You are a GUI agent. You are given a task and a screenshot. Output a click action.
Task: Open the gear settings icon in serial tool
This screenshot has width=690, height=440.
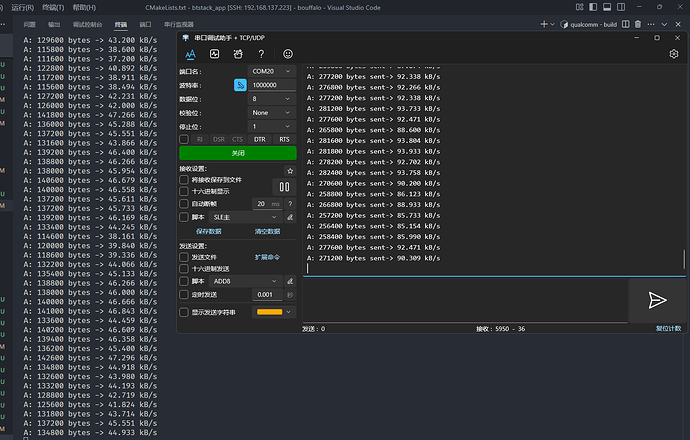tap(674, 54)
